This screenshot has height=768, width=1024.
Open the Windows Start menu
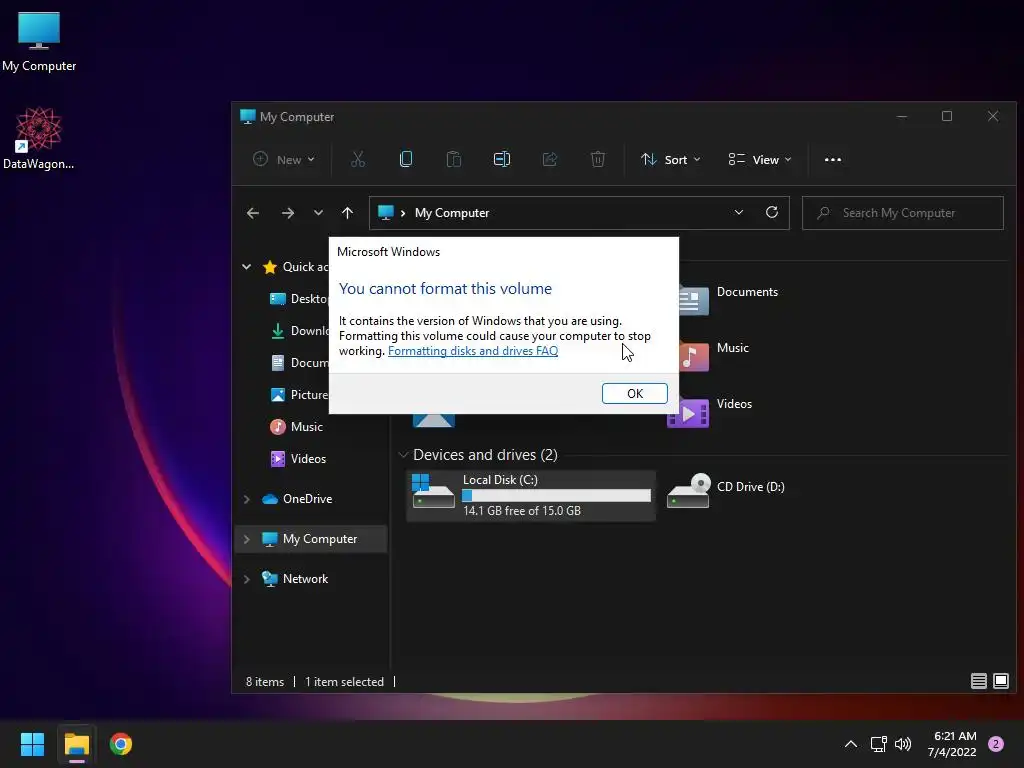pos(32,744)
